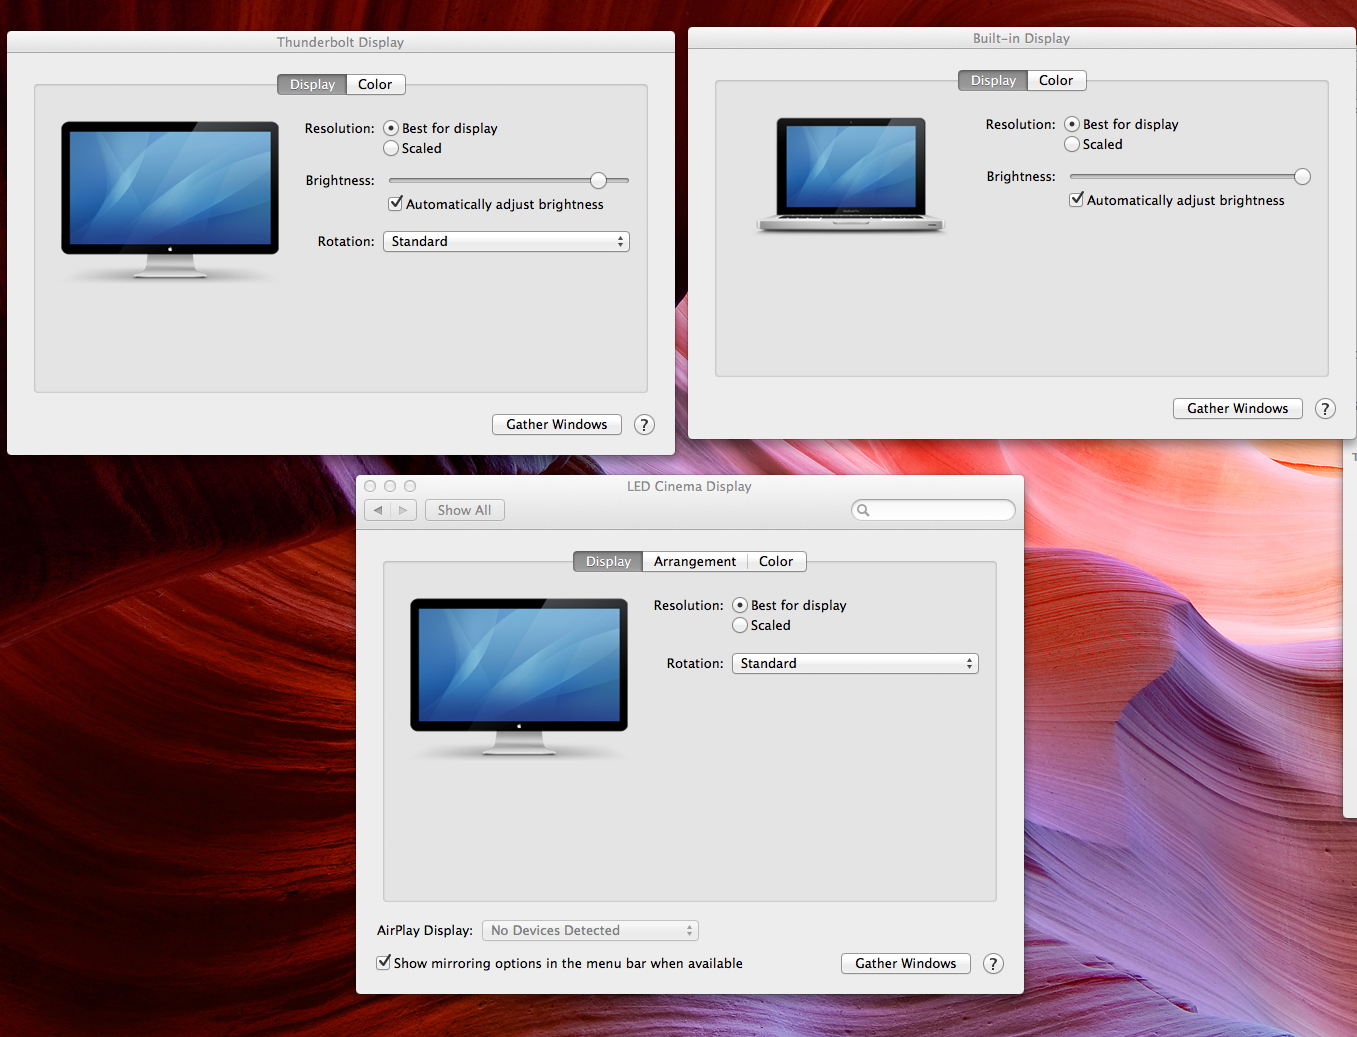Click the Thunderbolt Display title bar text
This screenshot has width=1357, height=1037.
click(x=341, y=43)
